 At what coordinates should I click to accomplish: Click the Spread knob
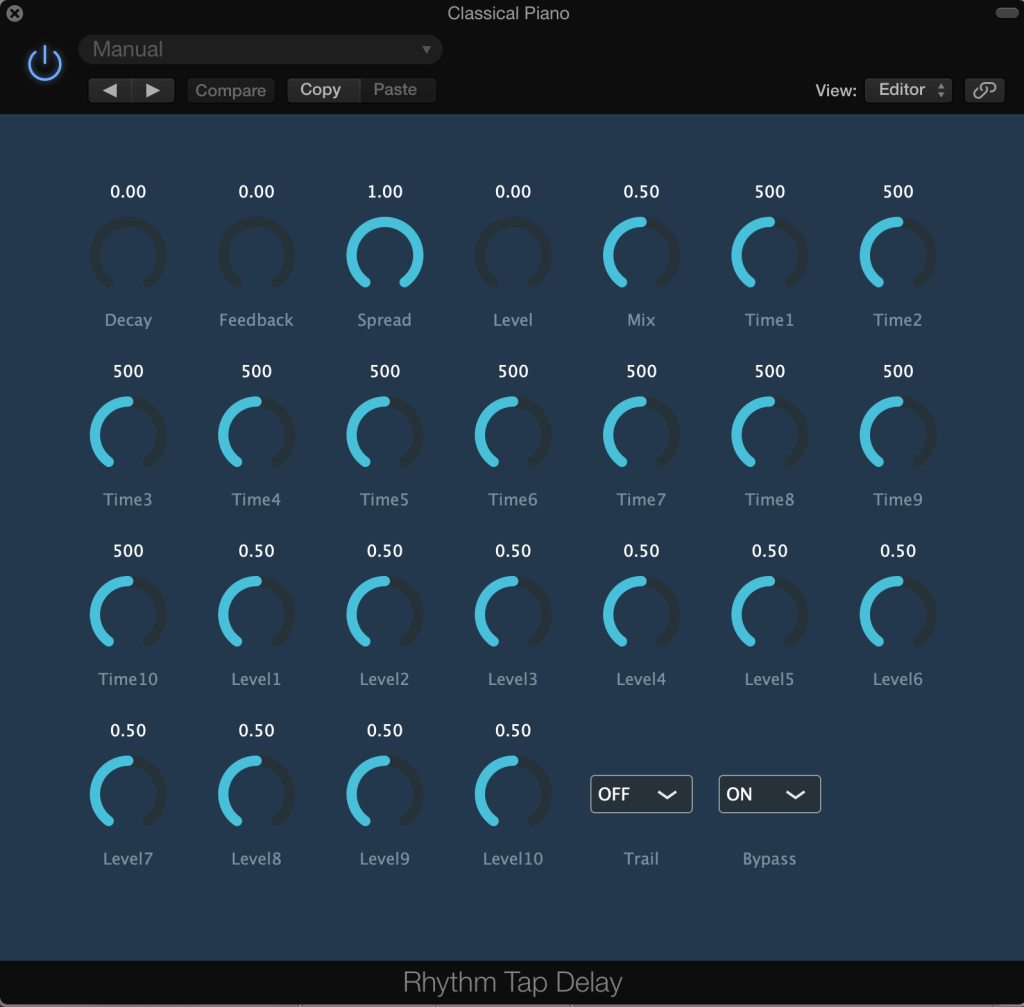click(385, 255)
